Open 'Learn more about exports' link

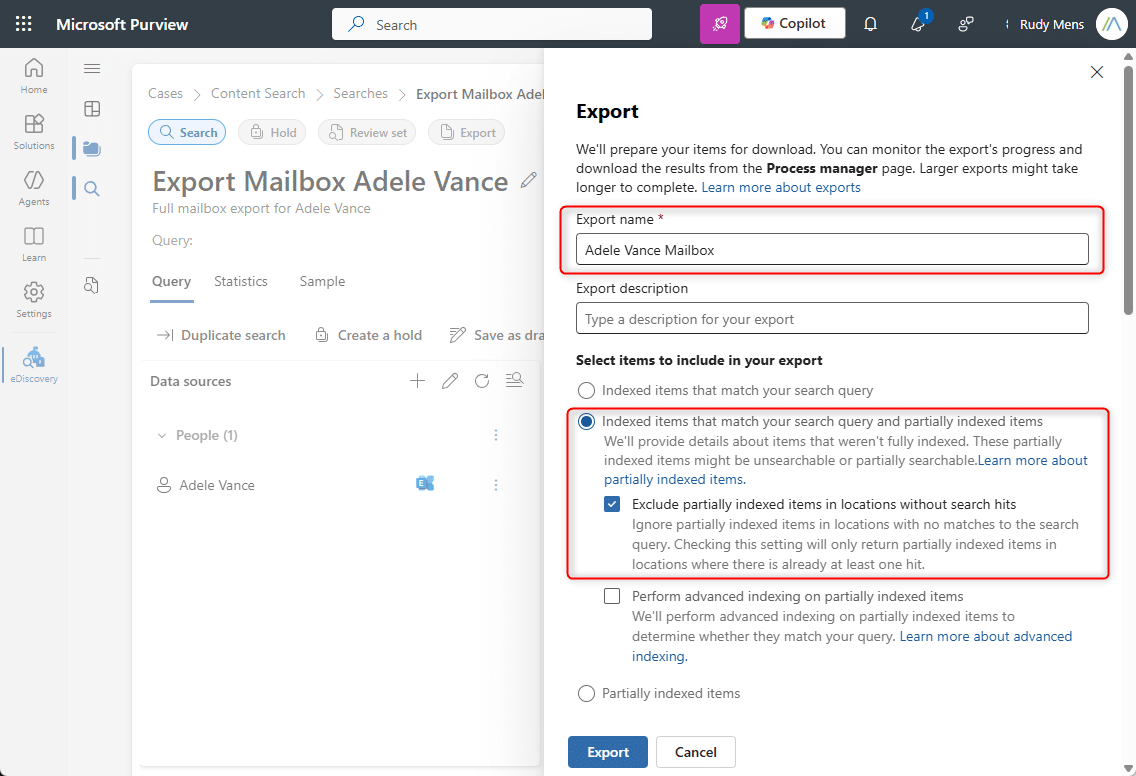tap(781, 187)
